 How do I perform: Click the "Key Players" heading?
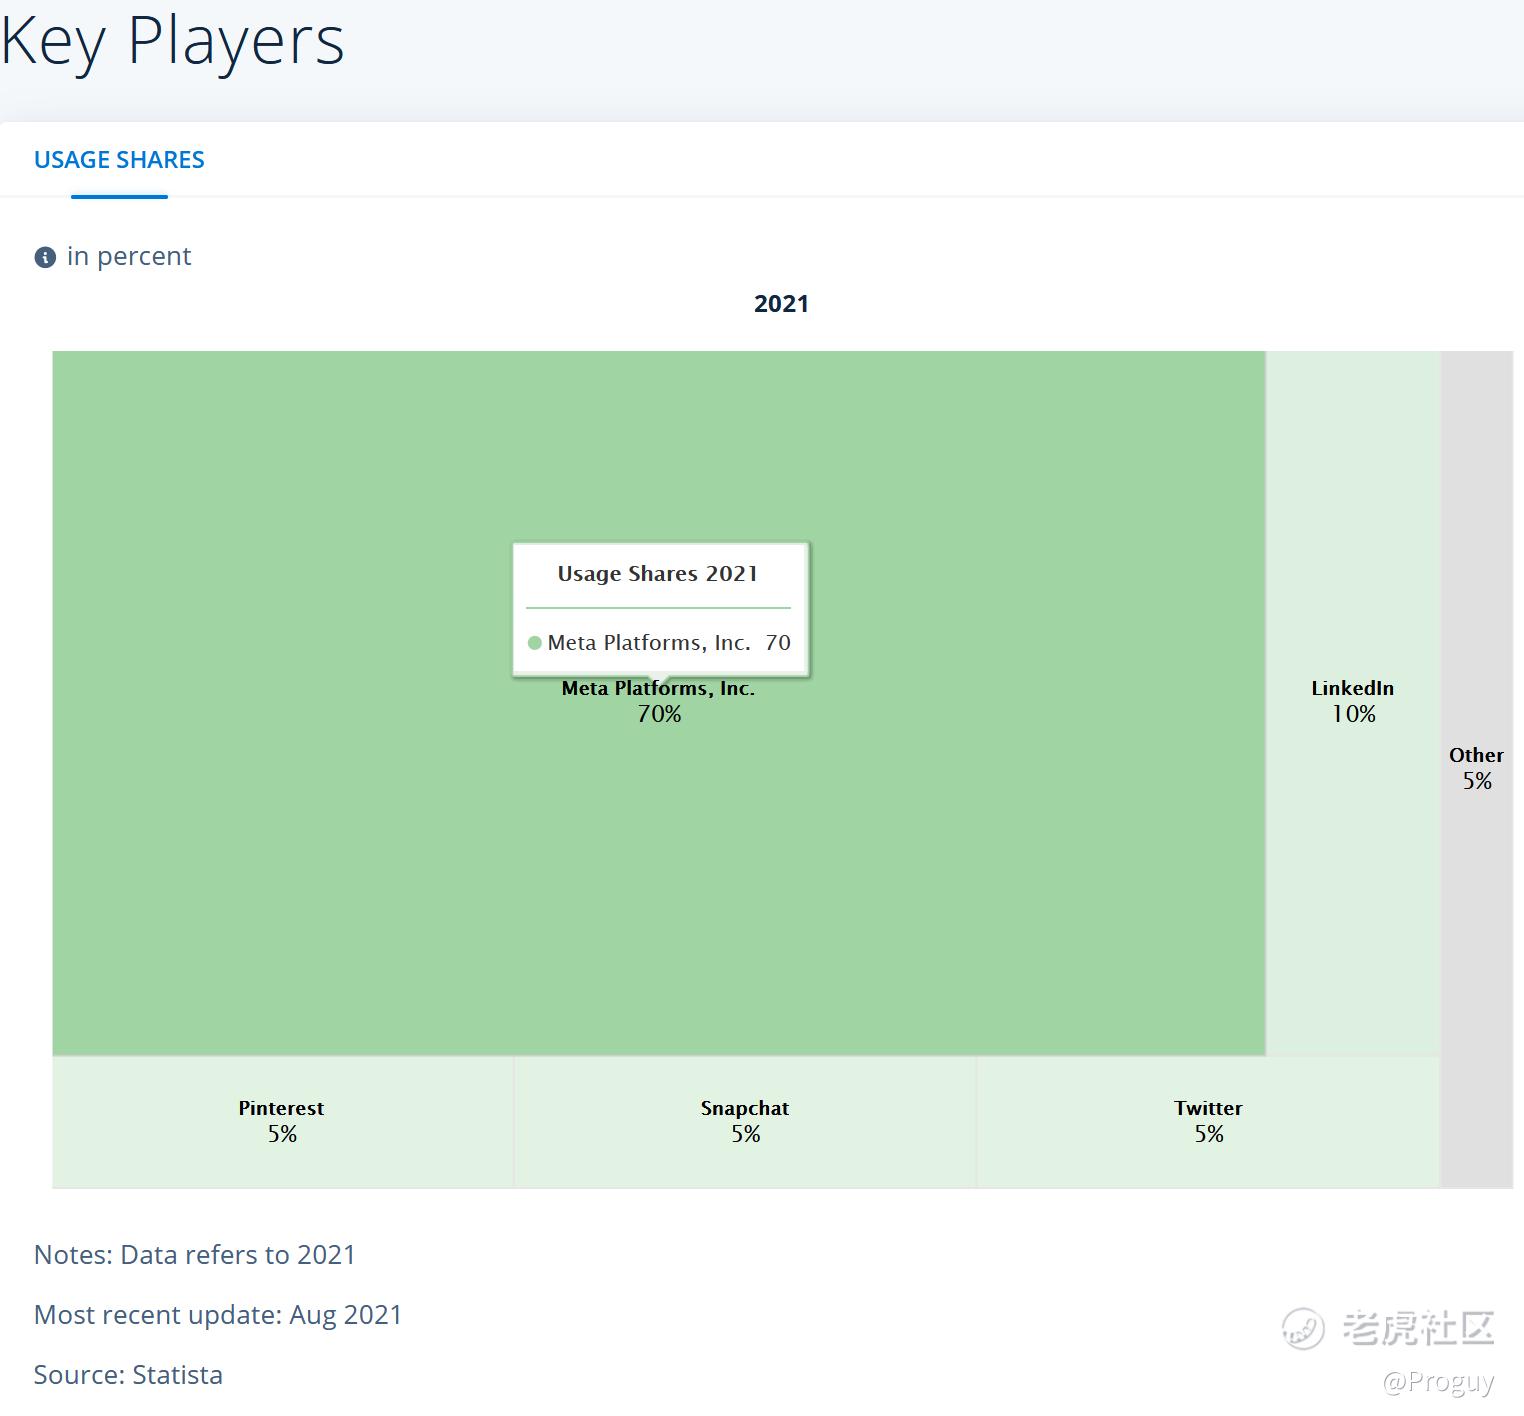click(x=173, y=42)
